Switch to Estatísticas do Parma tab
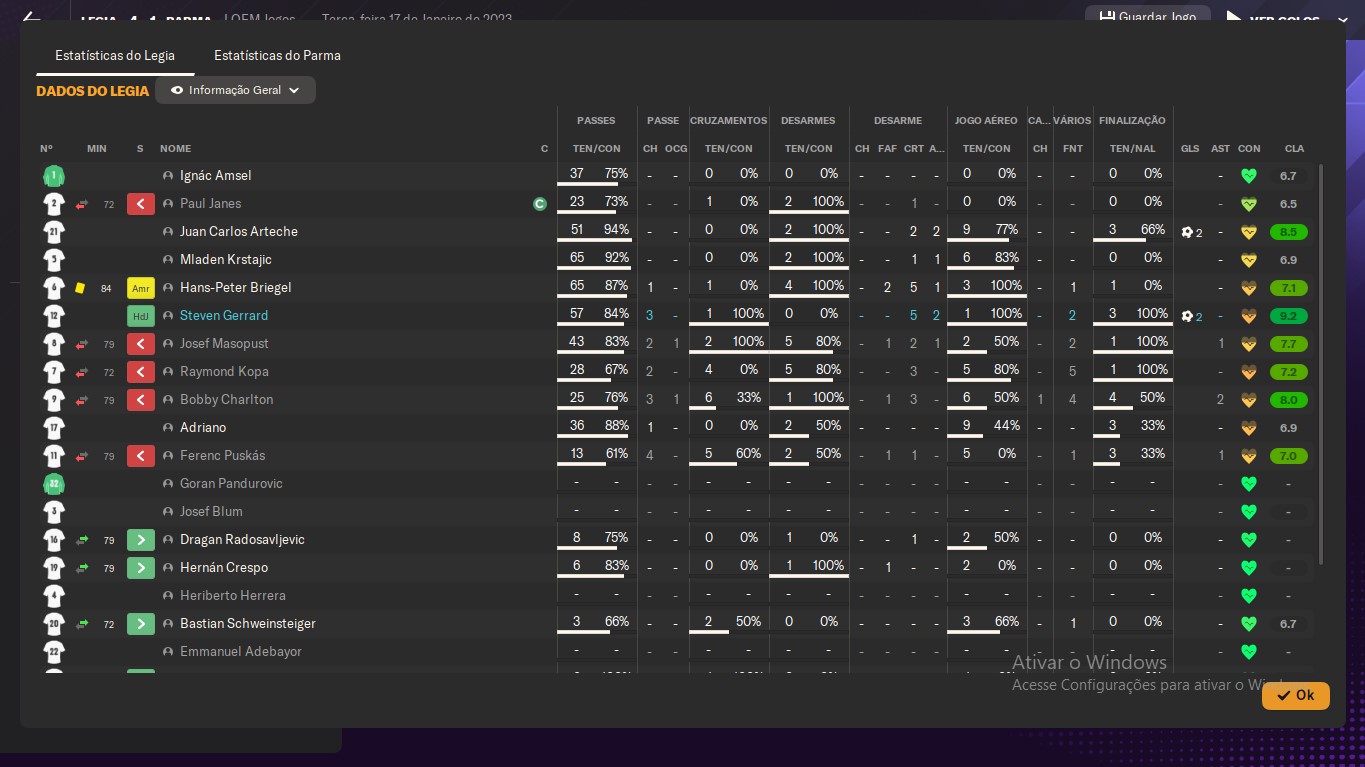The height and width of the screenshot is (767, 1365). tap(277, 55)
